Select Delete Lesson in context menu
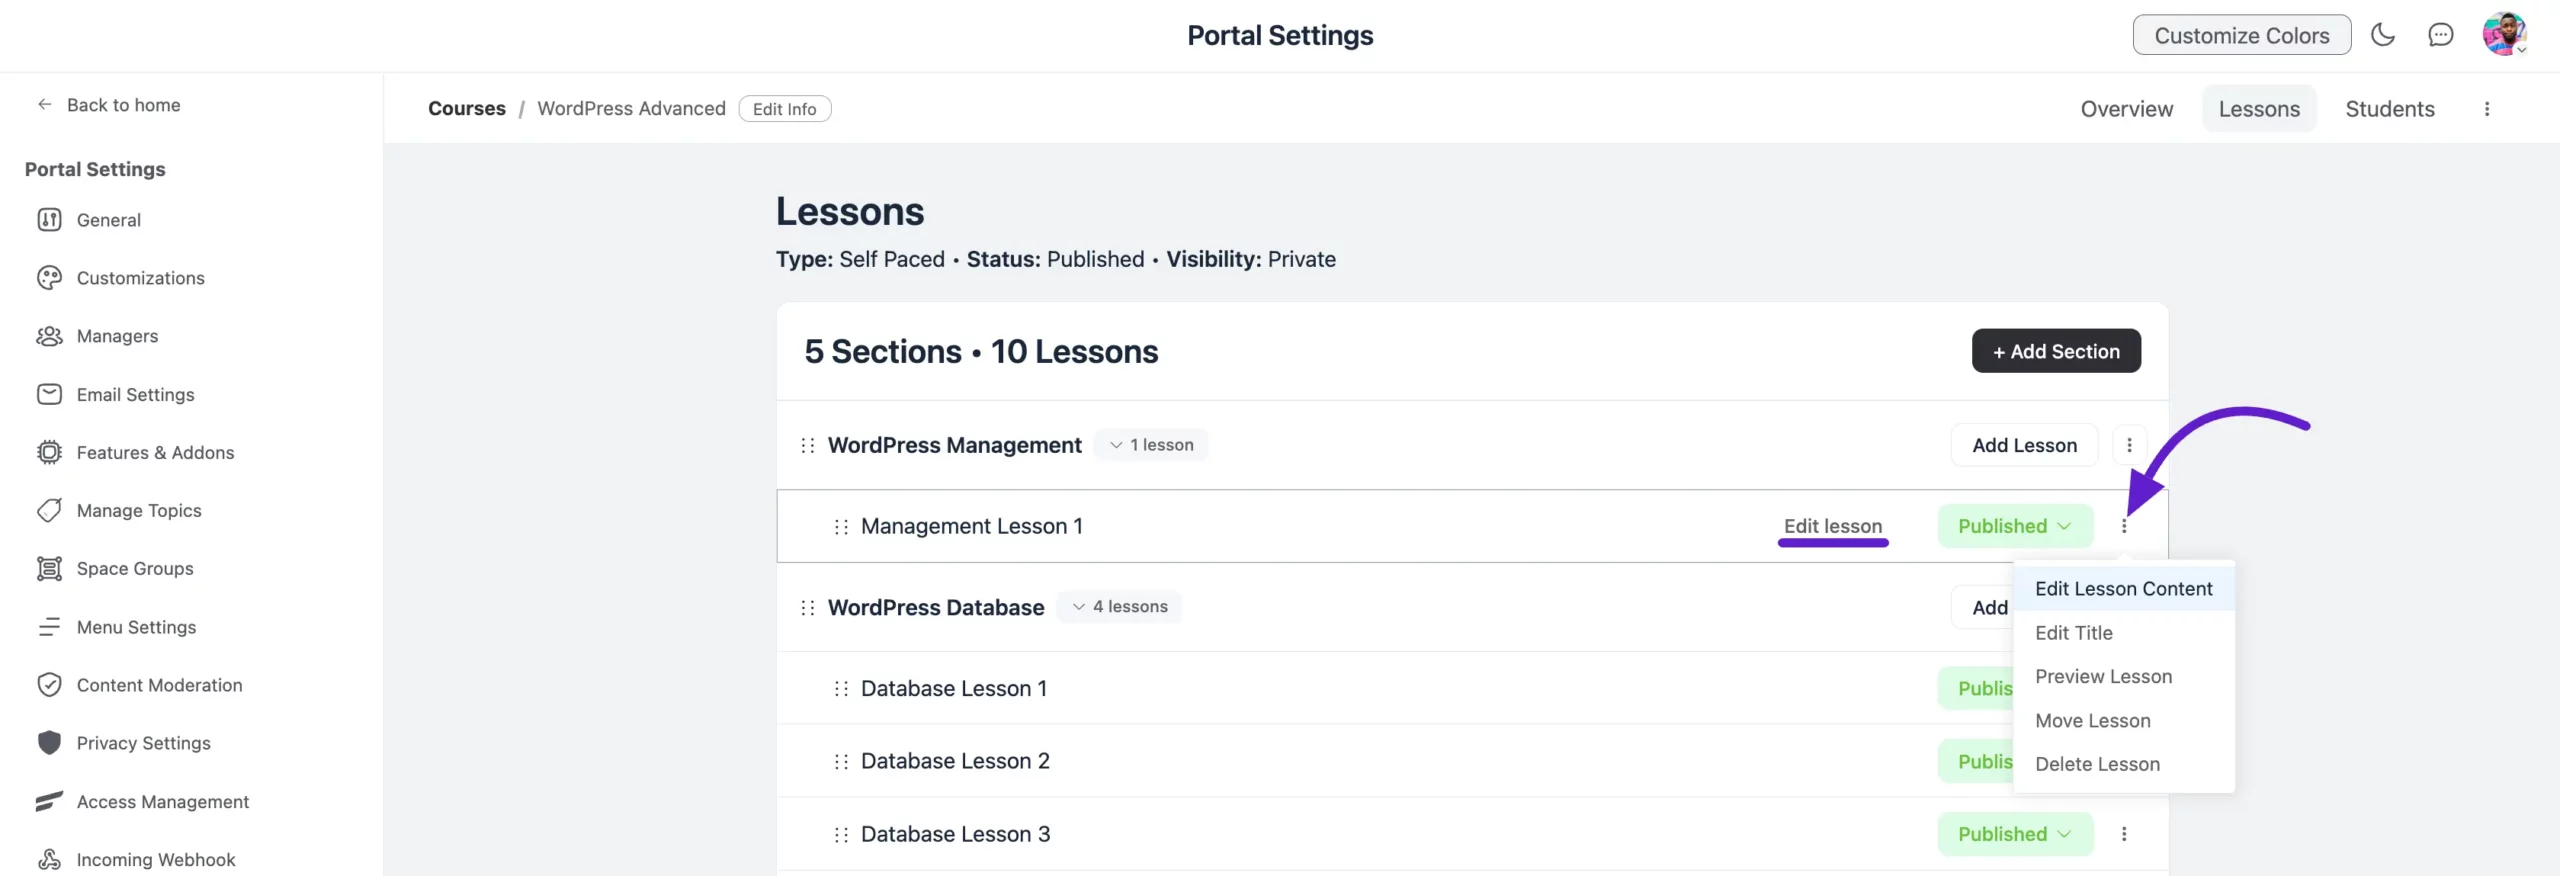 coord(2097,764)
